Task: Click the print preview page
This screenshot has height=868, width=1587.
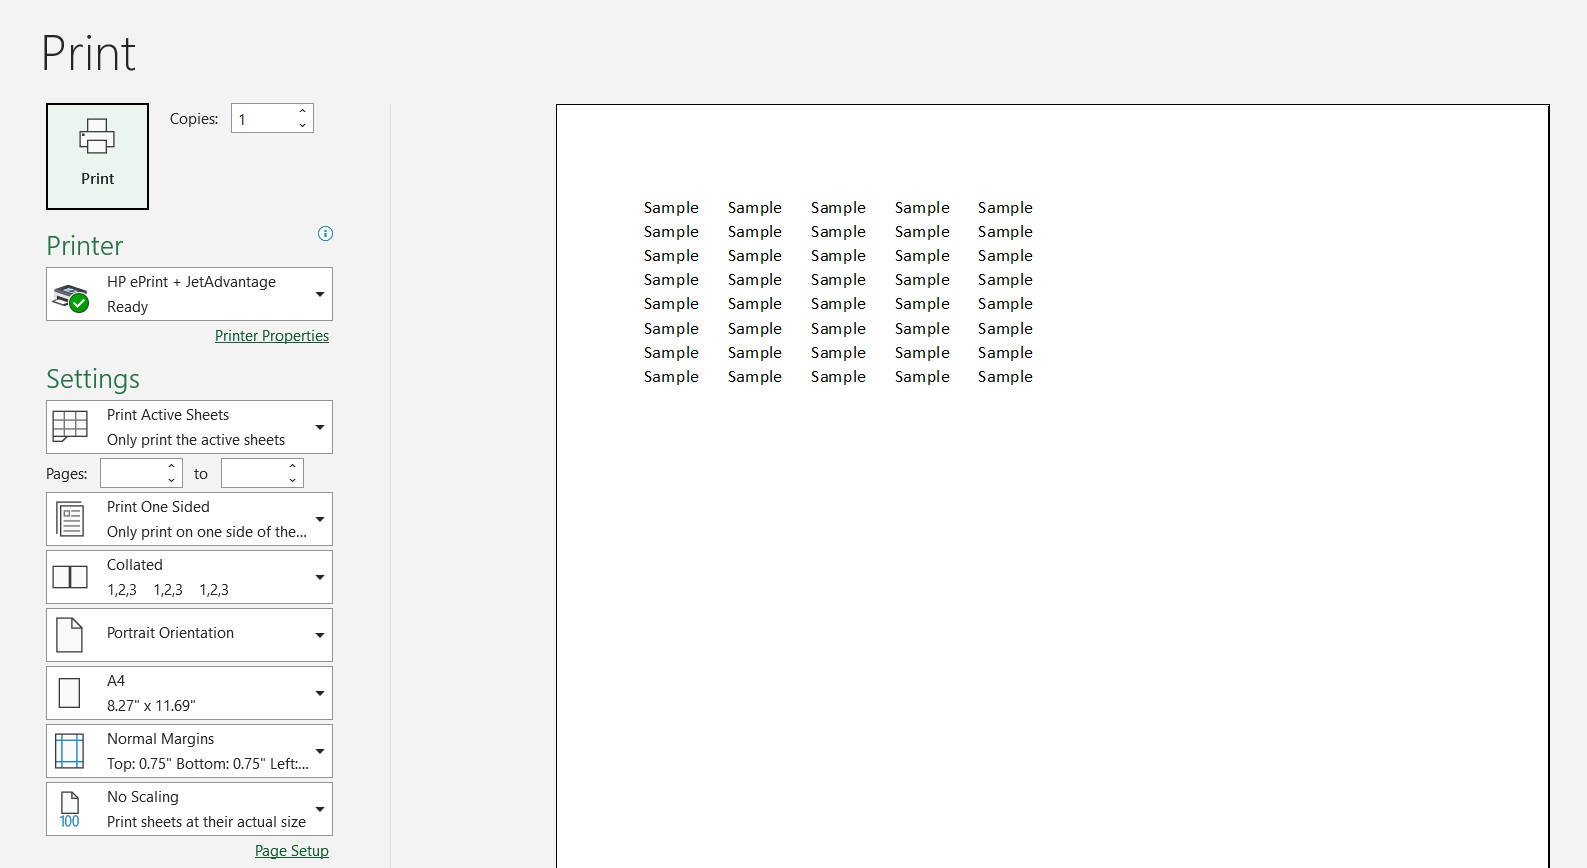Action: tap(1052, 486)
